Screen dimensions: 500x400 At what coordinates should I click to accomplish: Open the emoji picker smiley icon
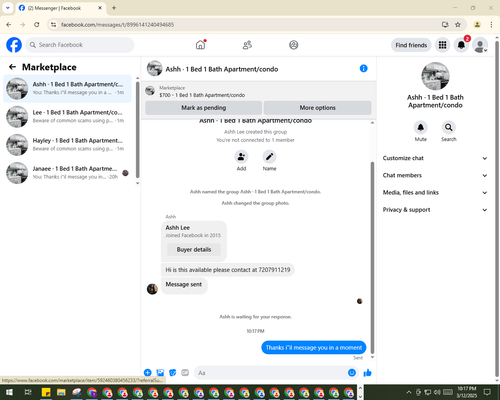(352, 373)
